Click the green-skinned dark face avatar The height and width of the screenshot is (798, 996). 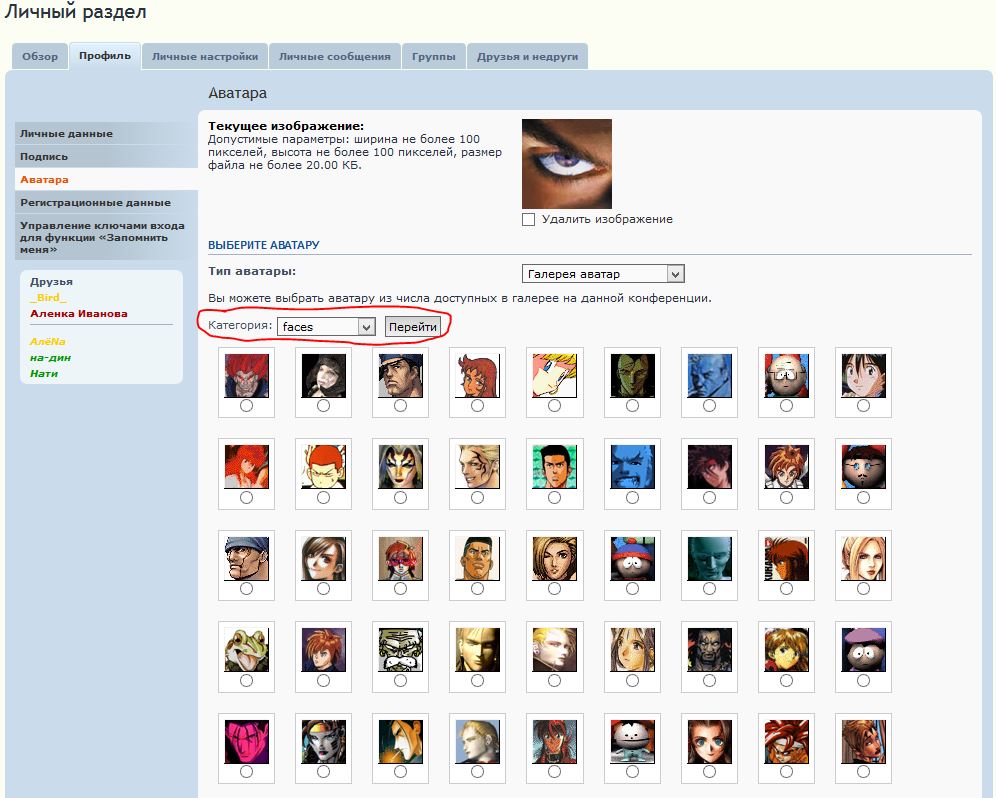(632, 375)
